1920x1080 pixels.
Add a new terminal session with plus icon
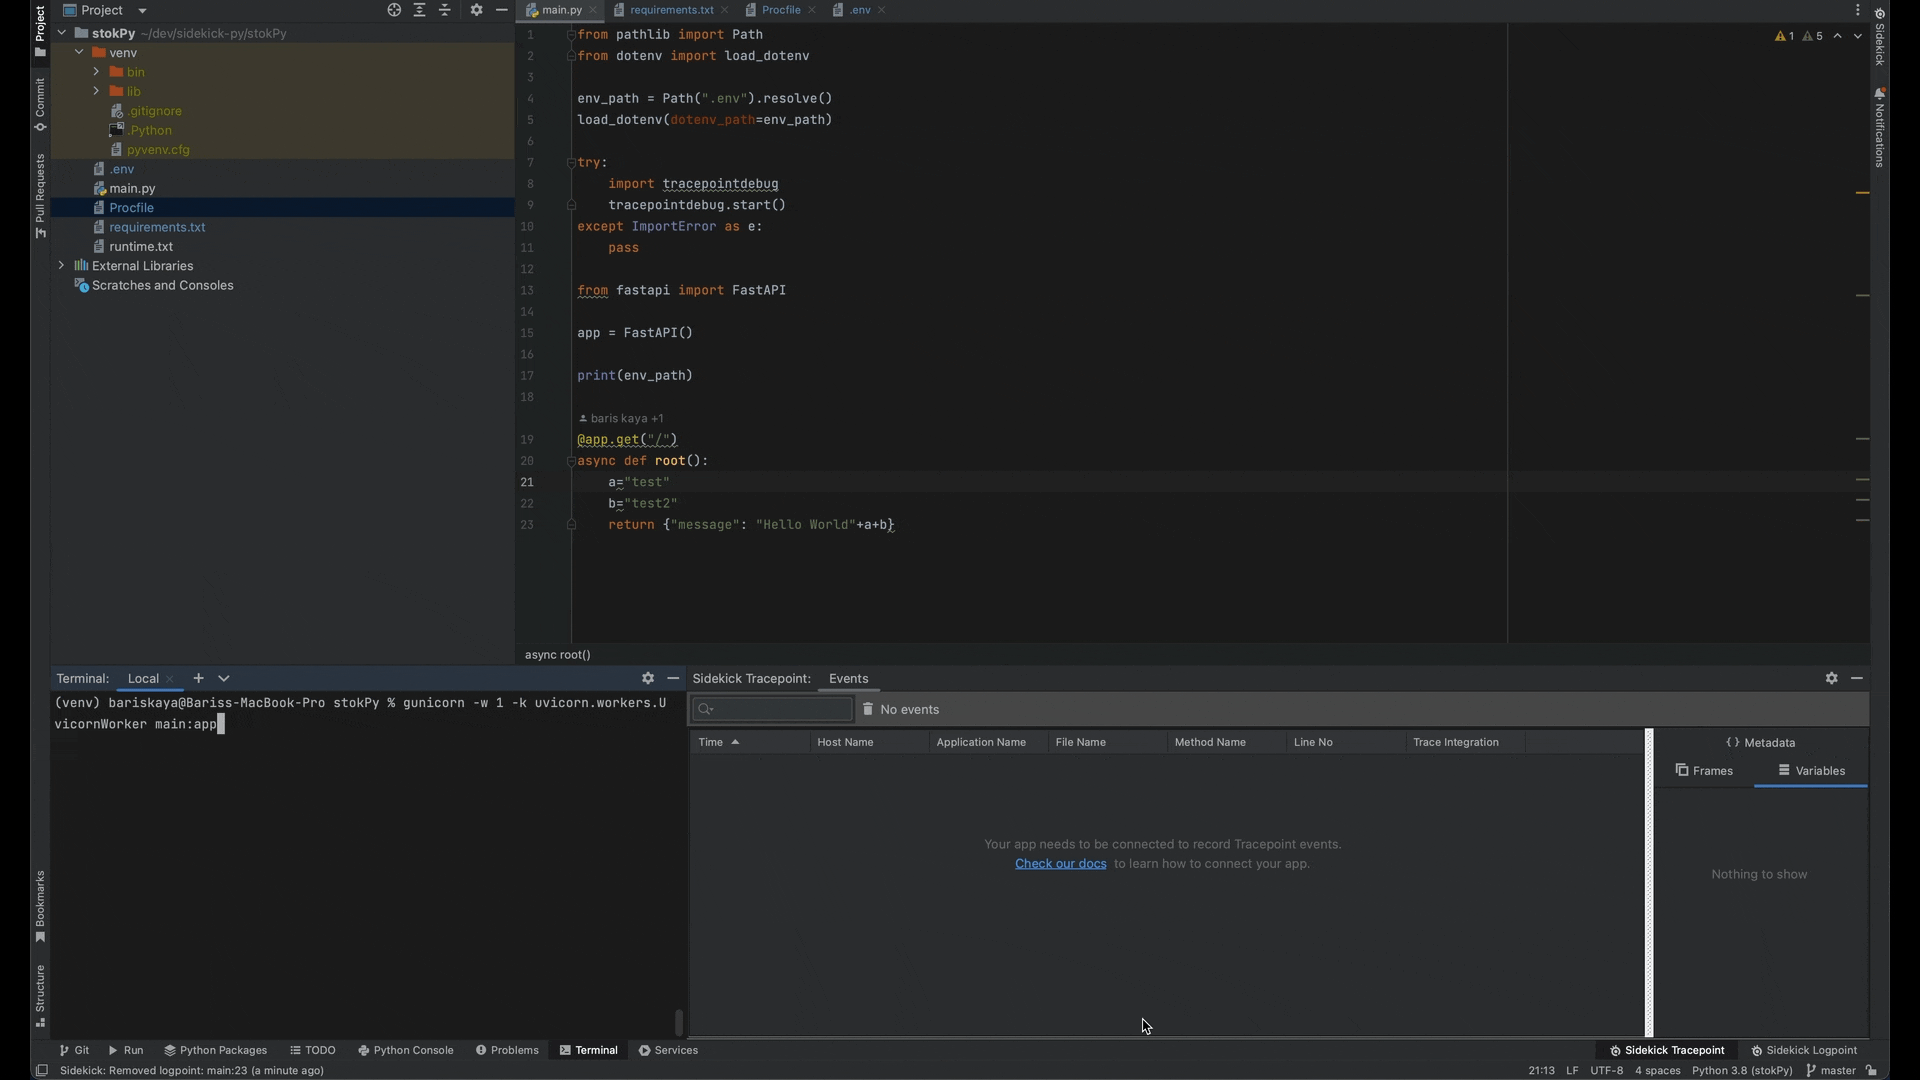pos(198,678)
